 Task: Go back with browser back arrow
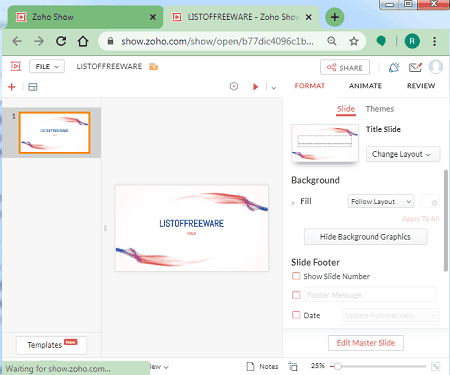pos(17,41)
